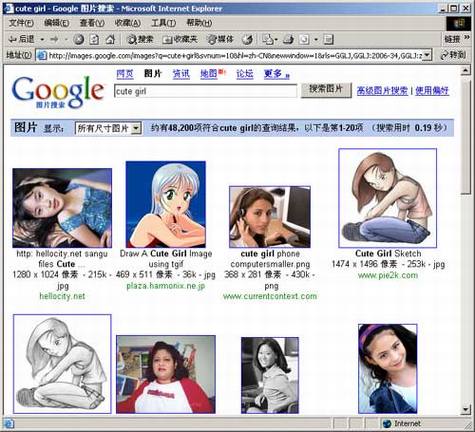Open the Mail toolbar dropdown arrow

click(276, 40)
